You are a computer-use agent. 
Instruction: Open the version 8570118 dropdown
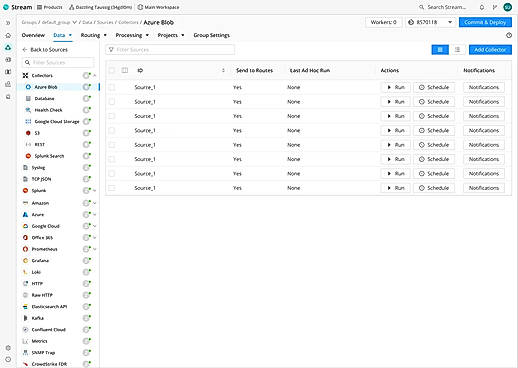(x=430, y=22)
